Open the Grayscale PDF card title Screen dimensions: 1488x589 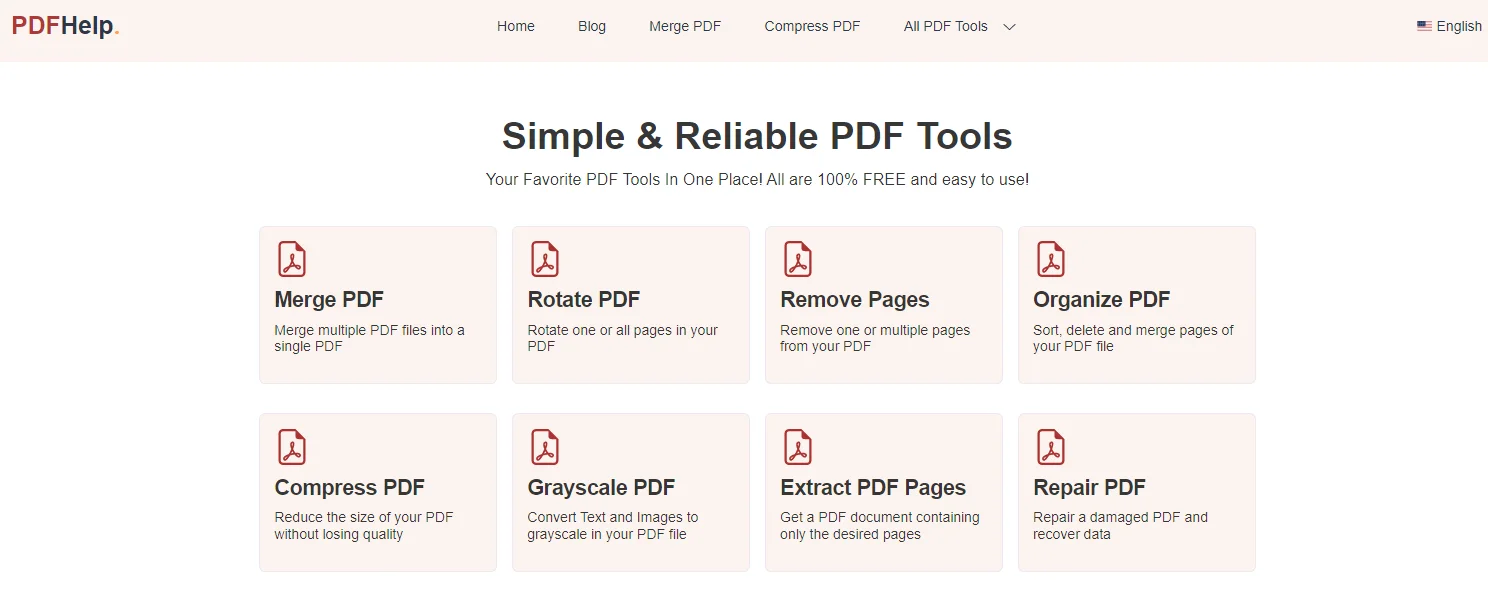coord(601,488)
